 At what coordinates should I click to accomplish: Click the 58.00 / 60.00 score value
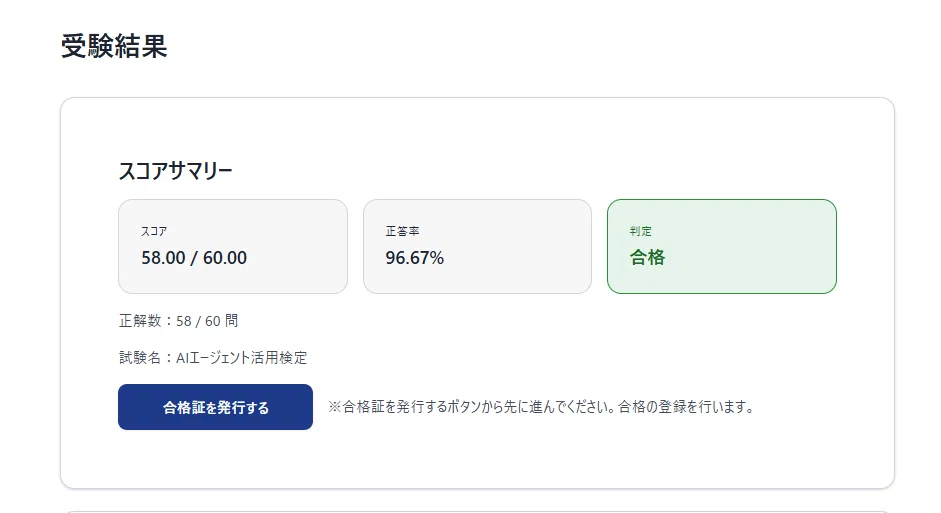(194, 258)
